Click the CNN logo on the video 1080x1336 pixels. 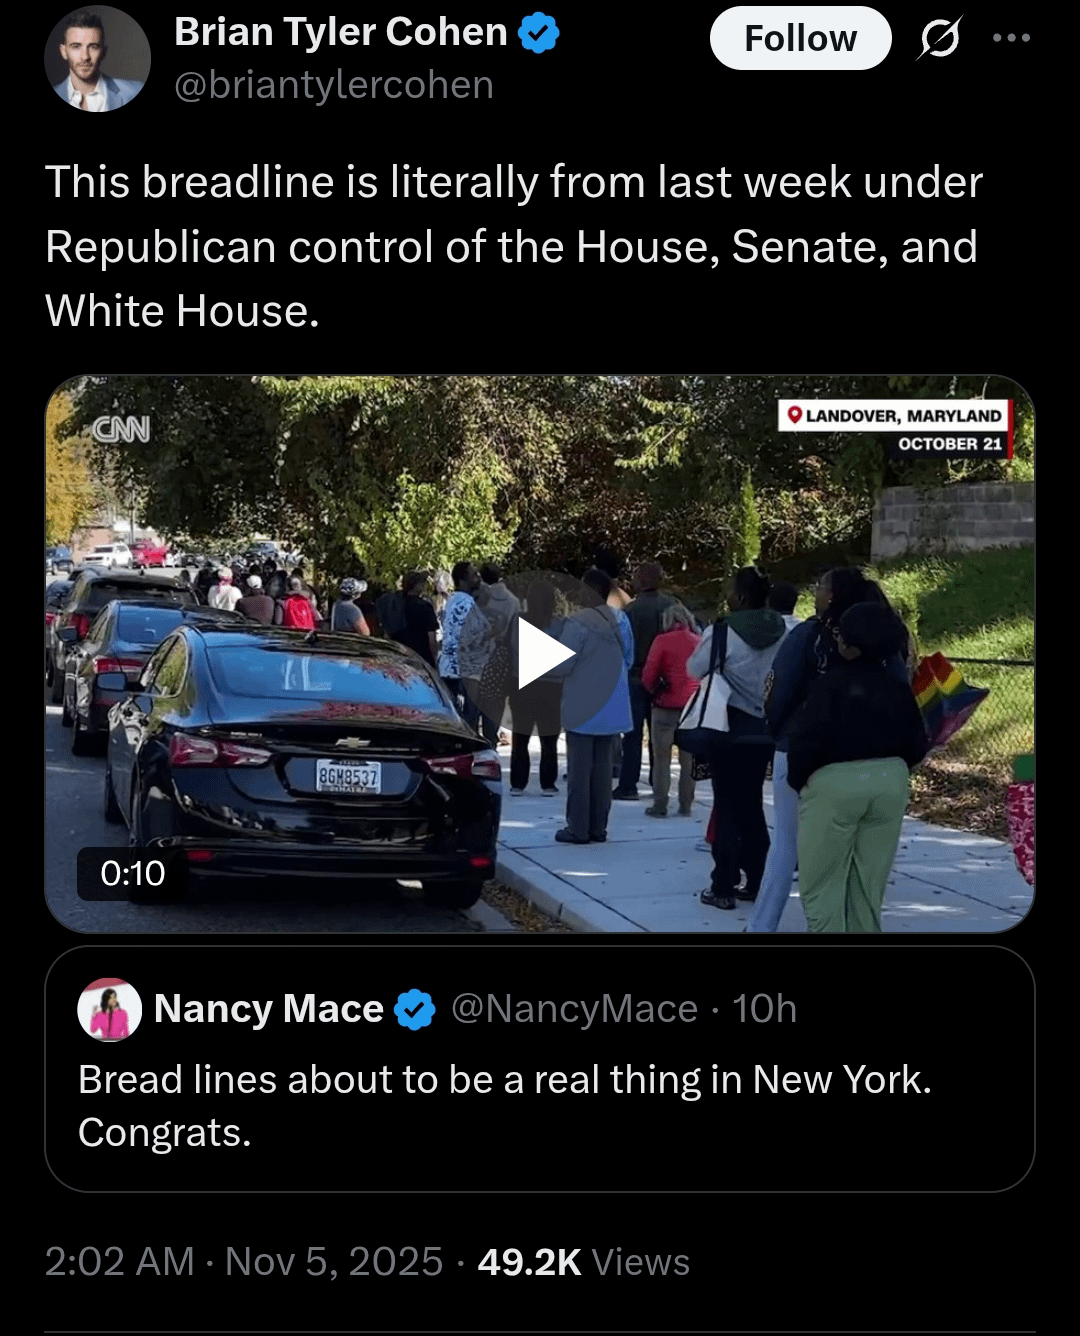pyautogui.click(x=121, y=430)
